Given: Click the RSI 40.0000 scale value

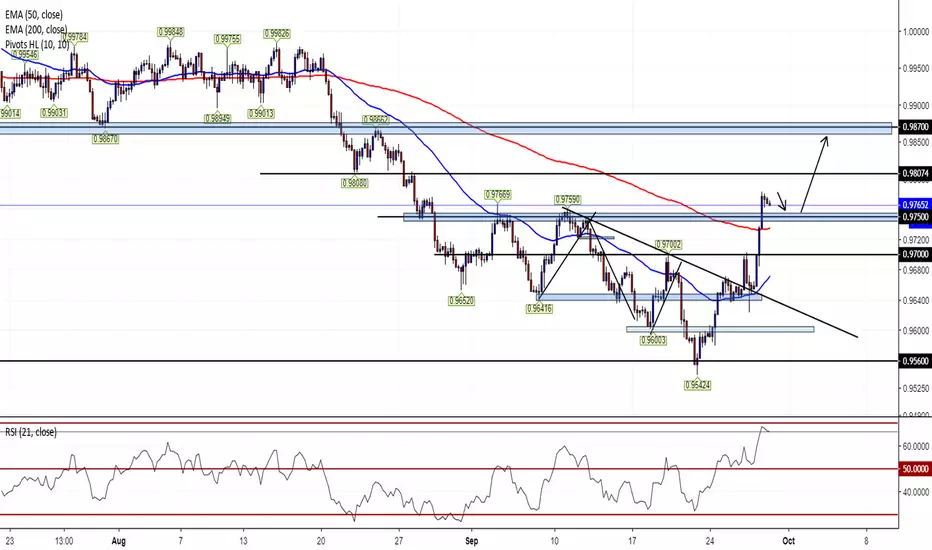Looking at the screenshot, I should [x=916, y=492].
